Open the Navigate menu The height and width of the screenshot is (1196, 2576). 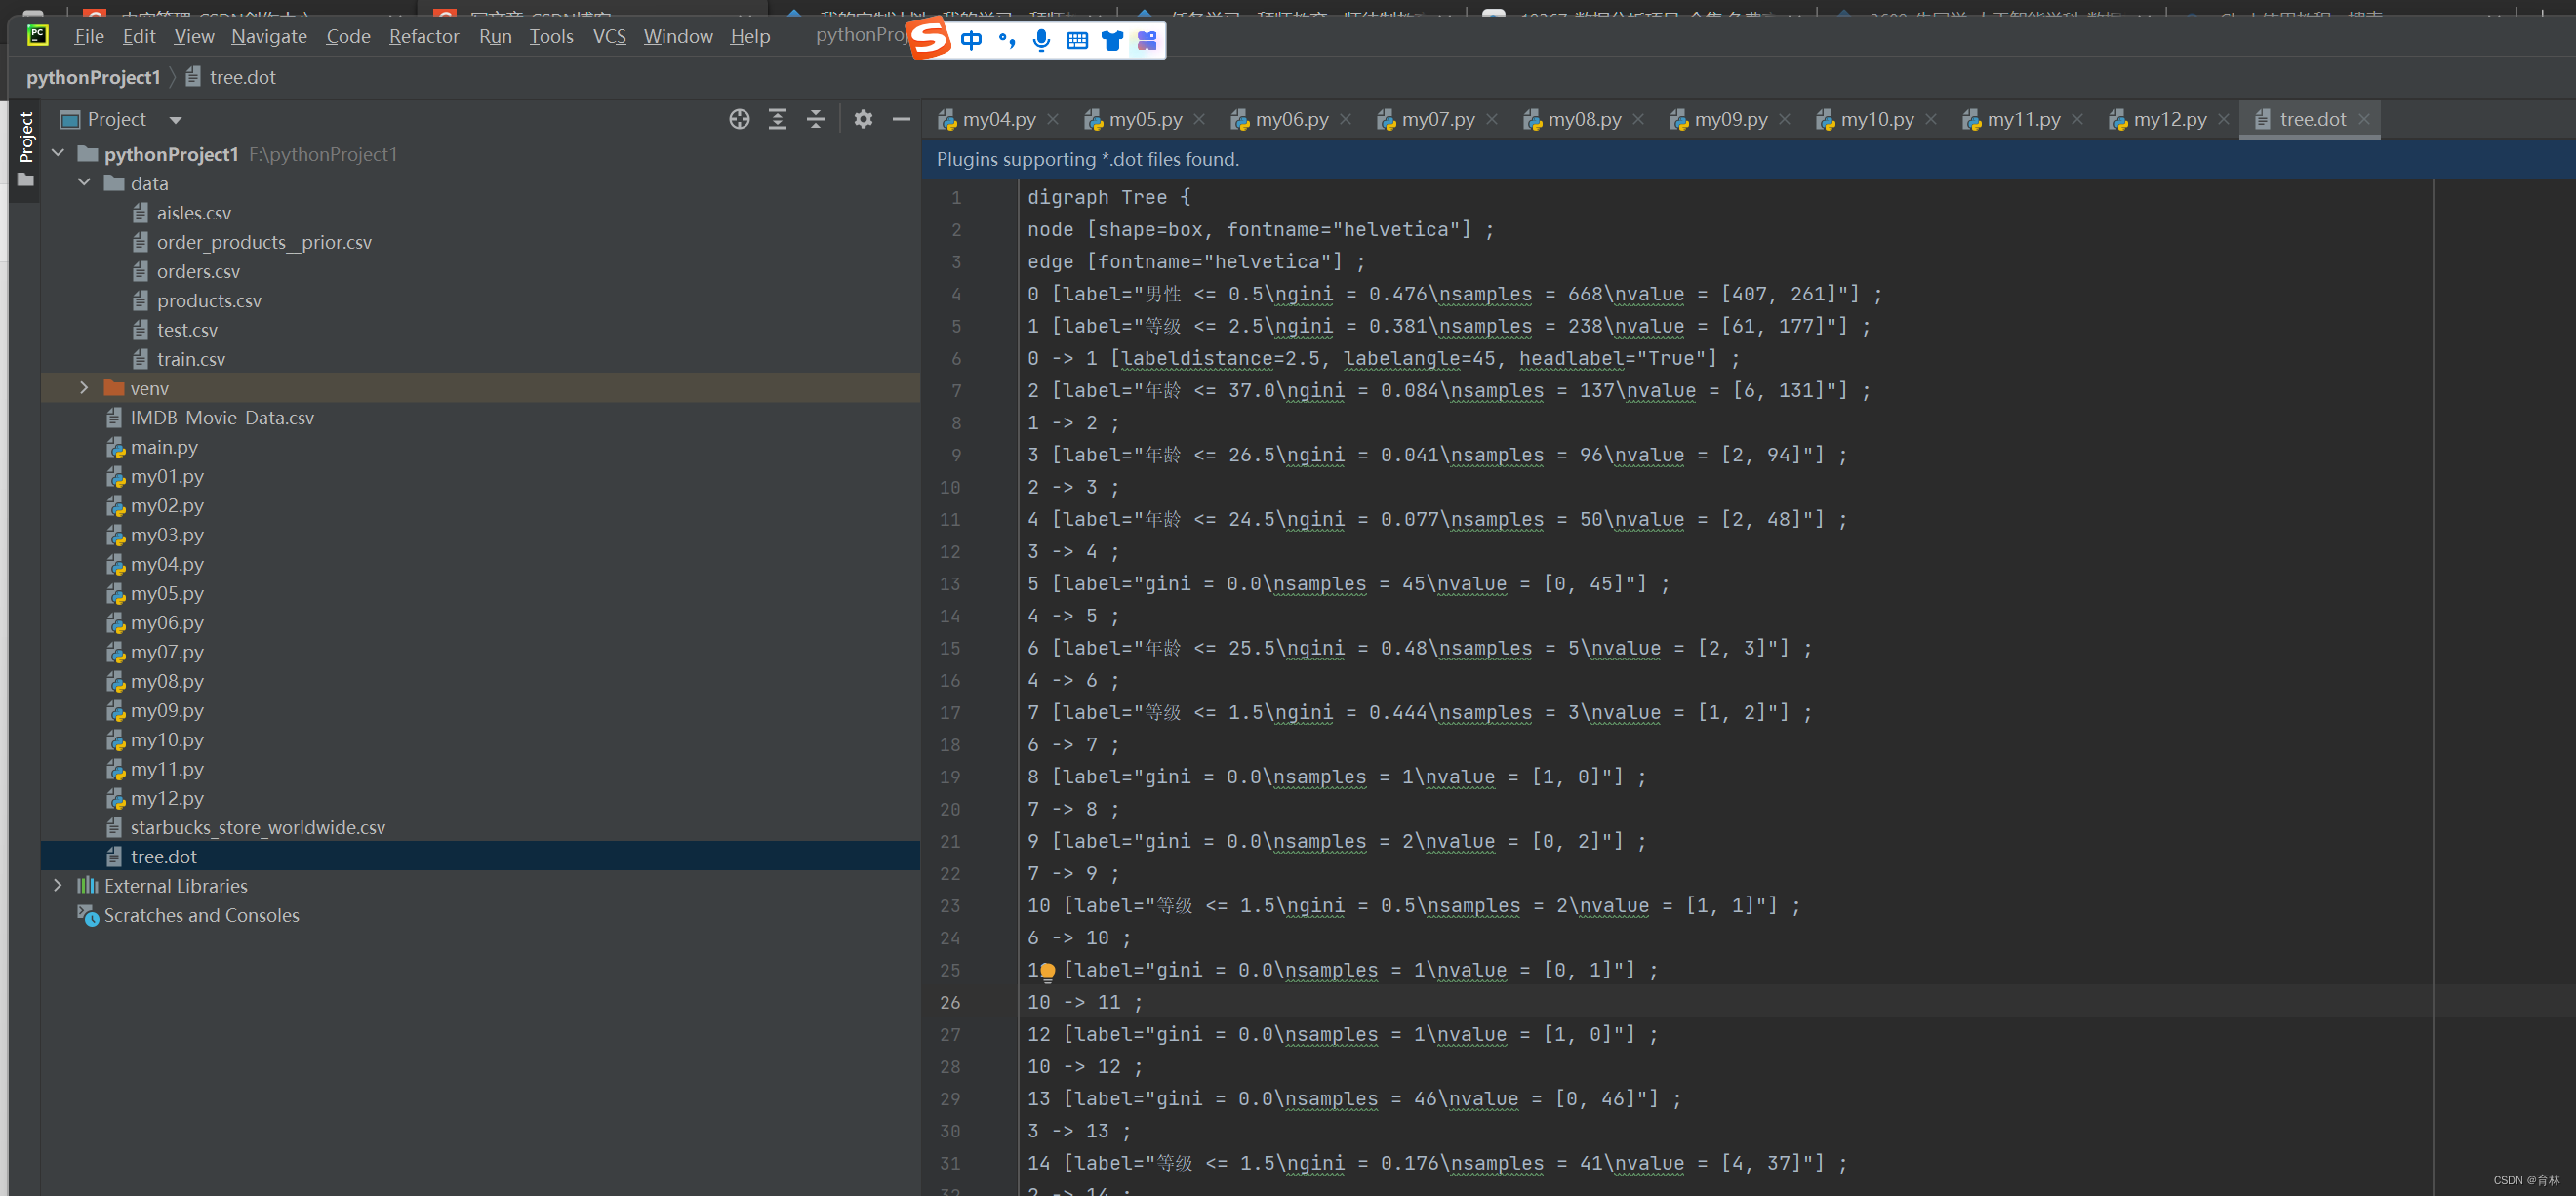(269, 37)
